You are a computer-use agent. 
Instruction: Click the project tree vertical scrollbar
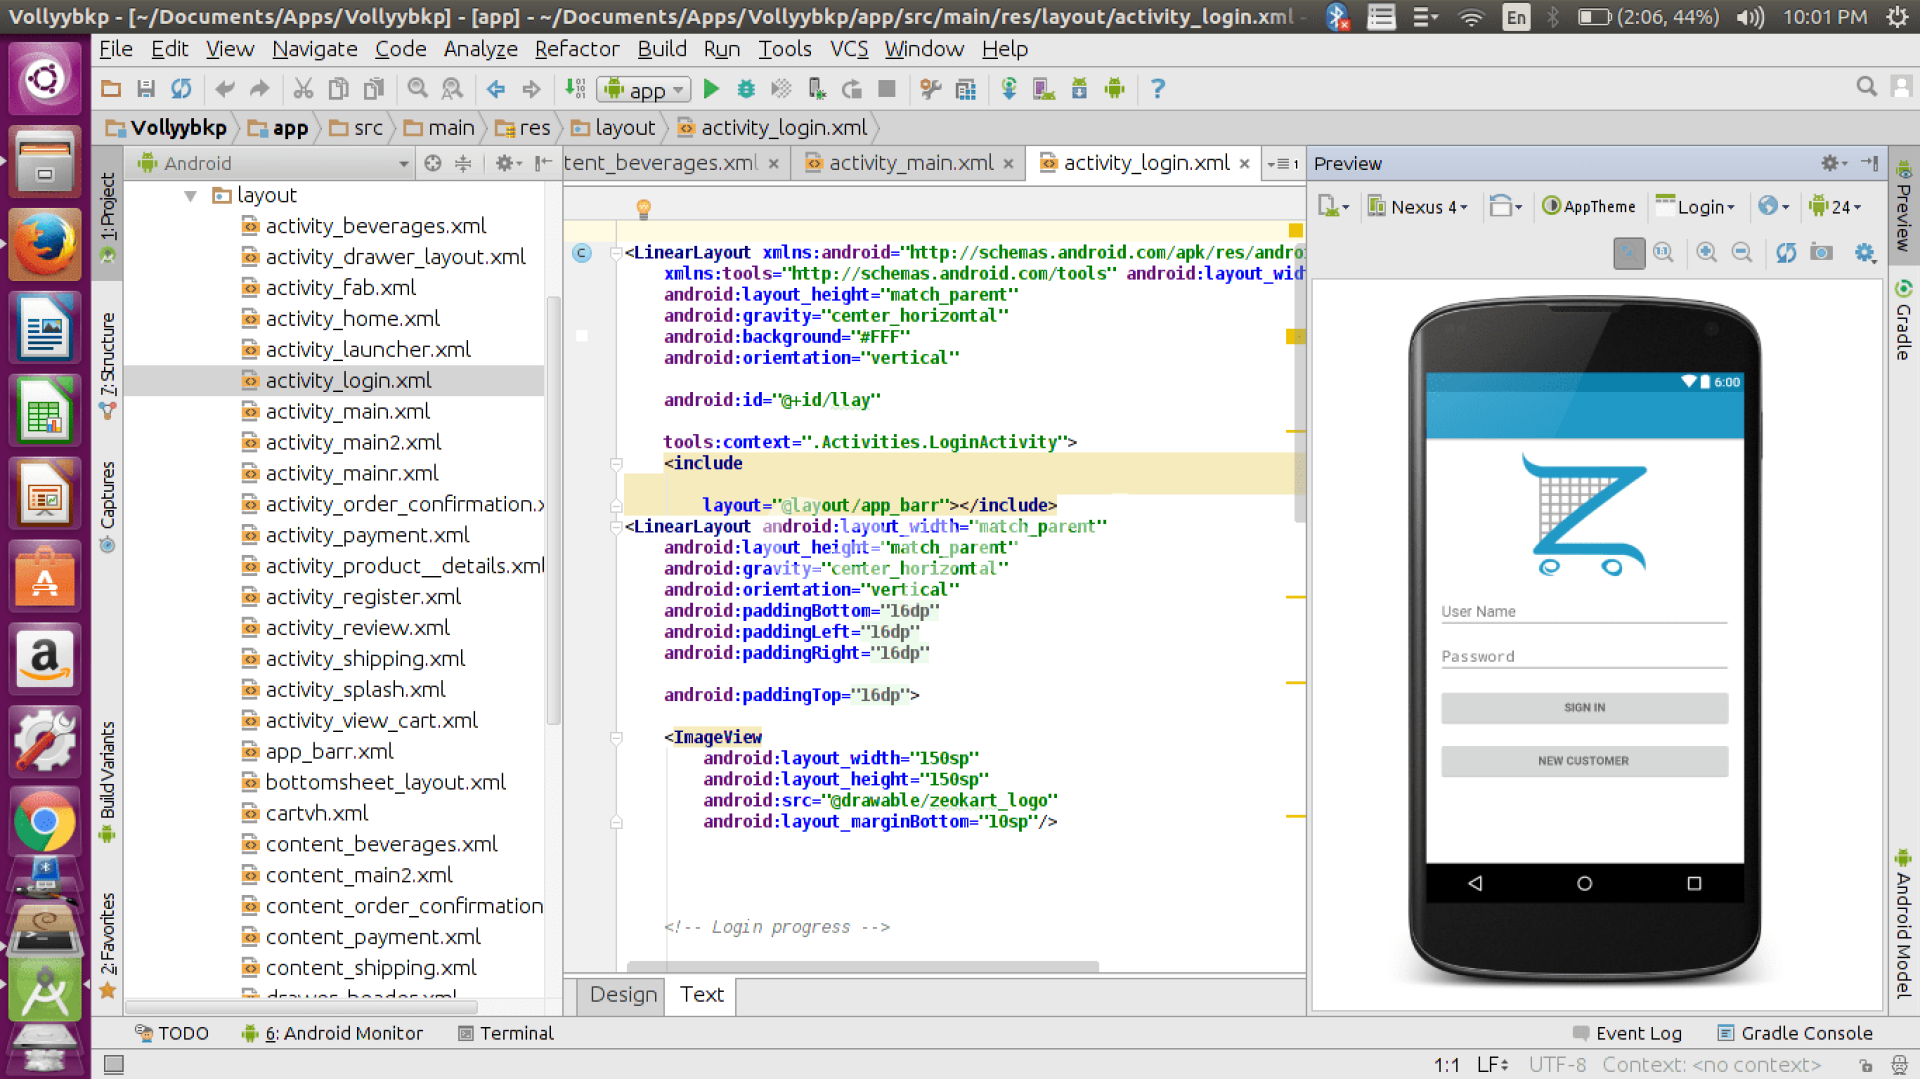click(553, 510)
